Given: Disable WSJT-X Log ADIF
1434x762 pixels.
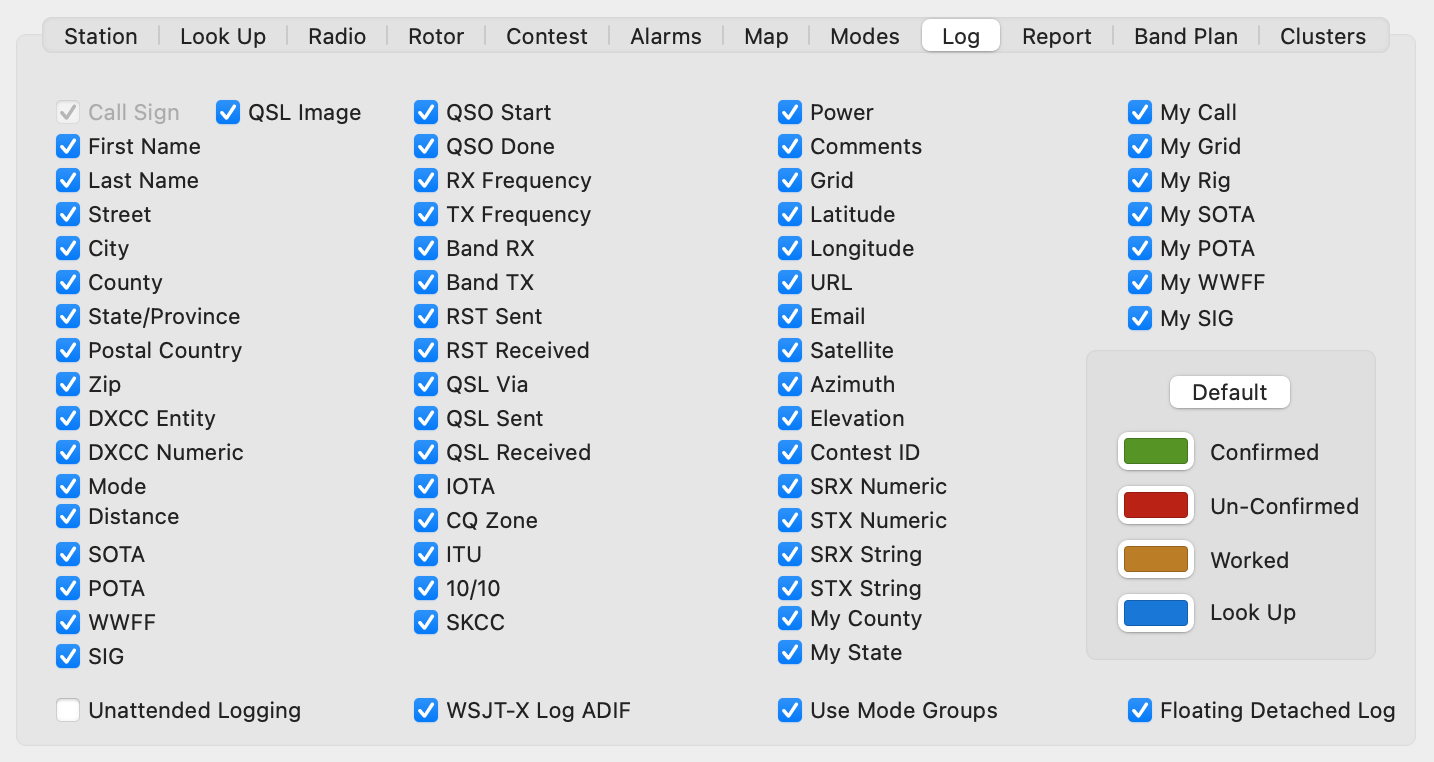Looking at the screenshot, I should [x=427, y=711].
